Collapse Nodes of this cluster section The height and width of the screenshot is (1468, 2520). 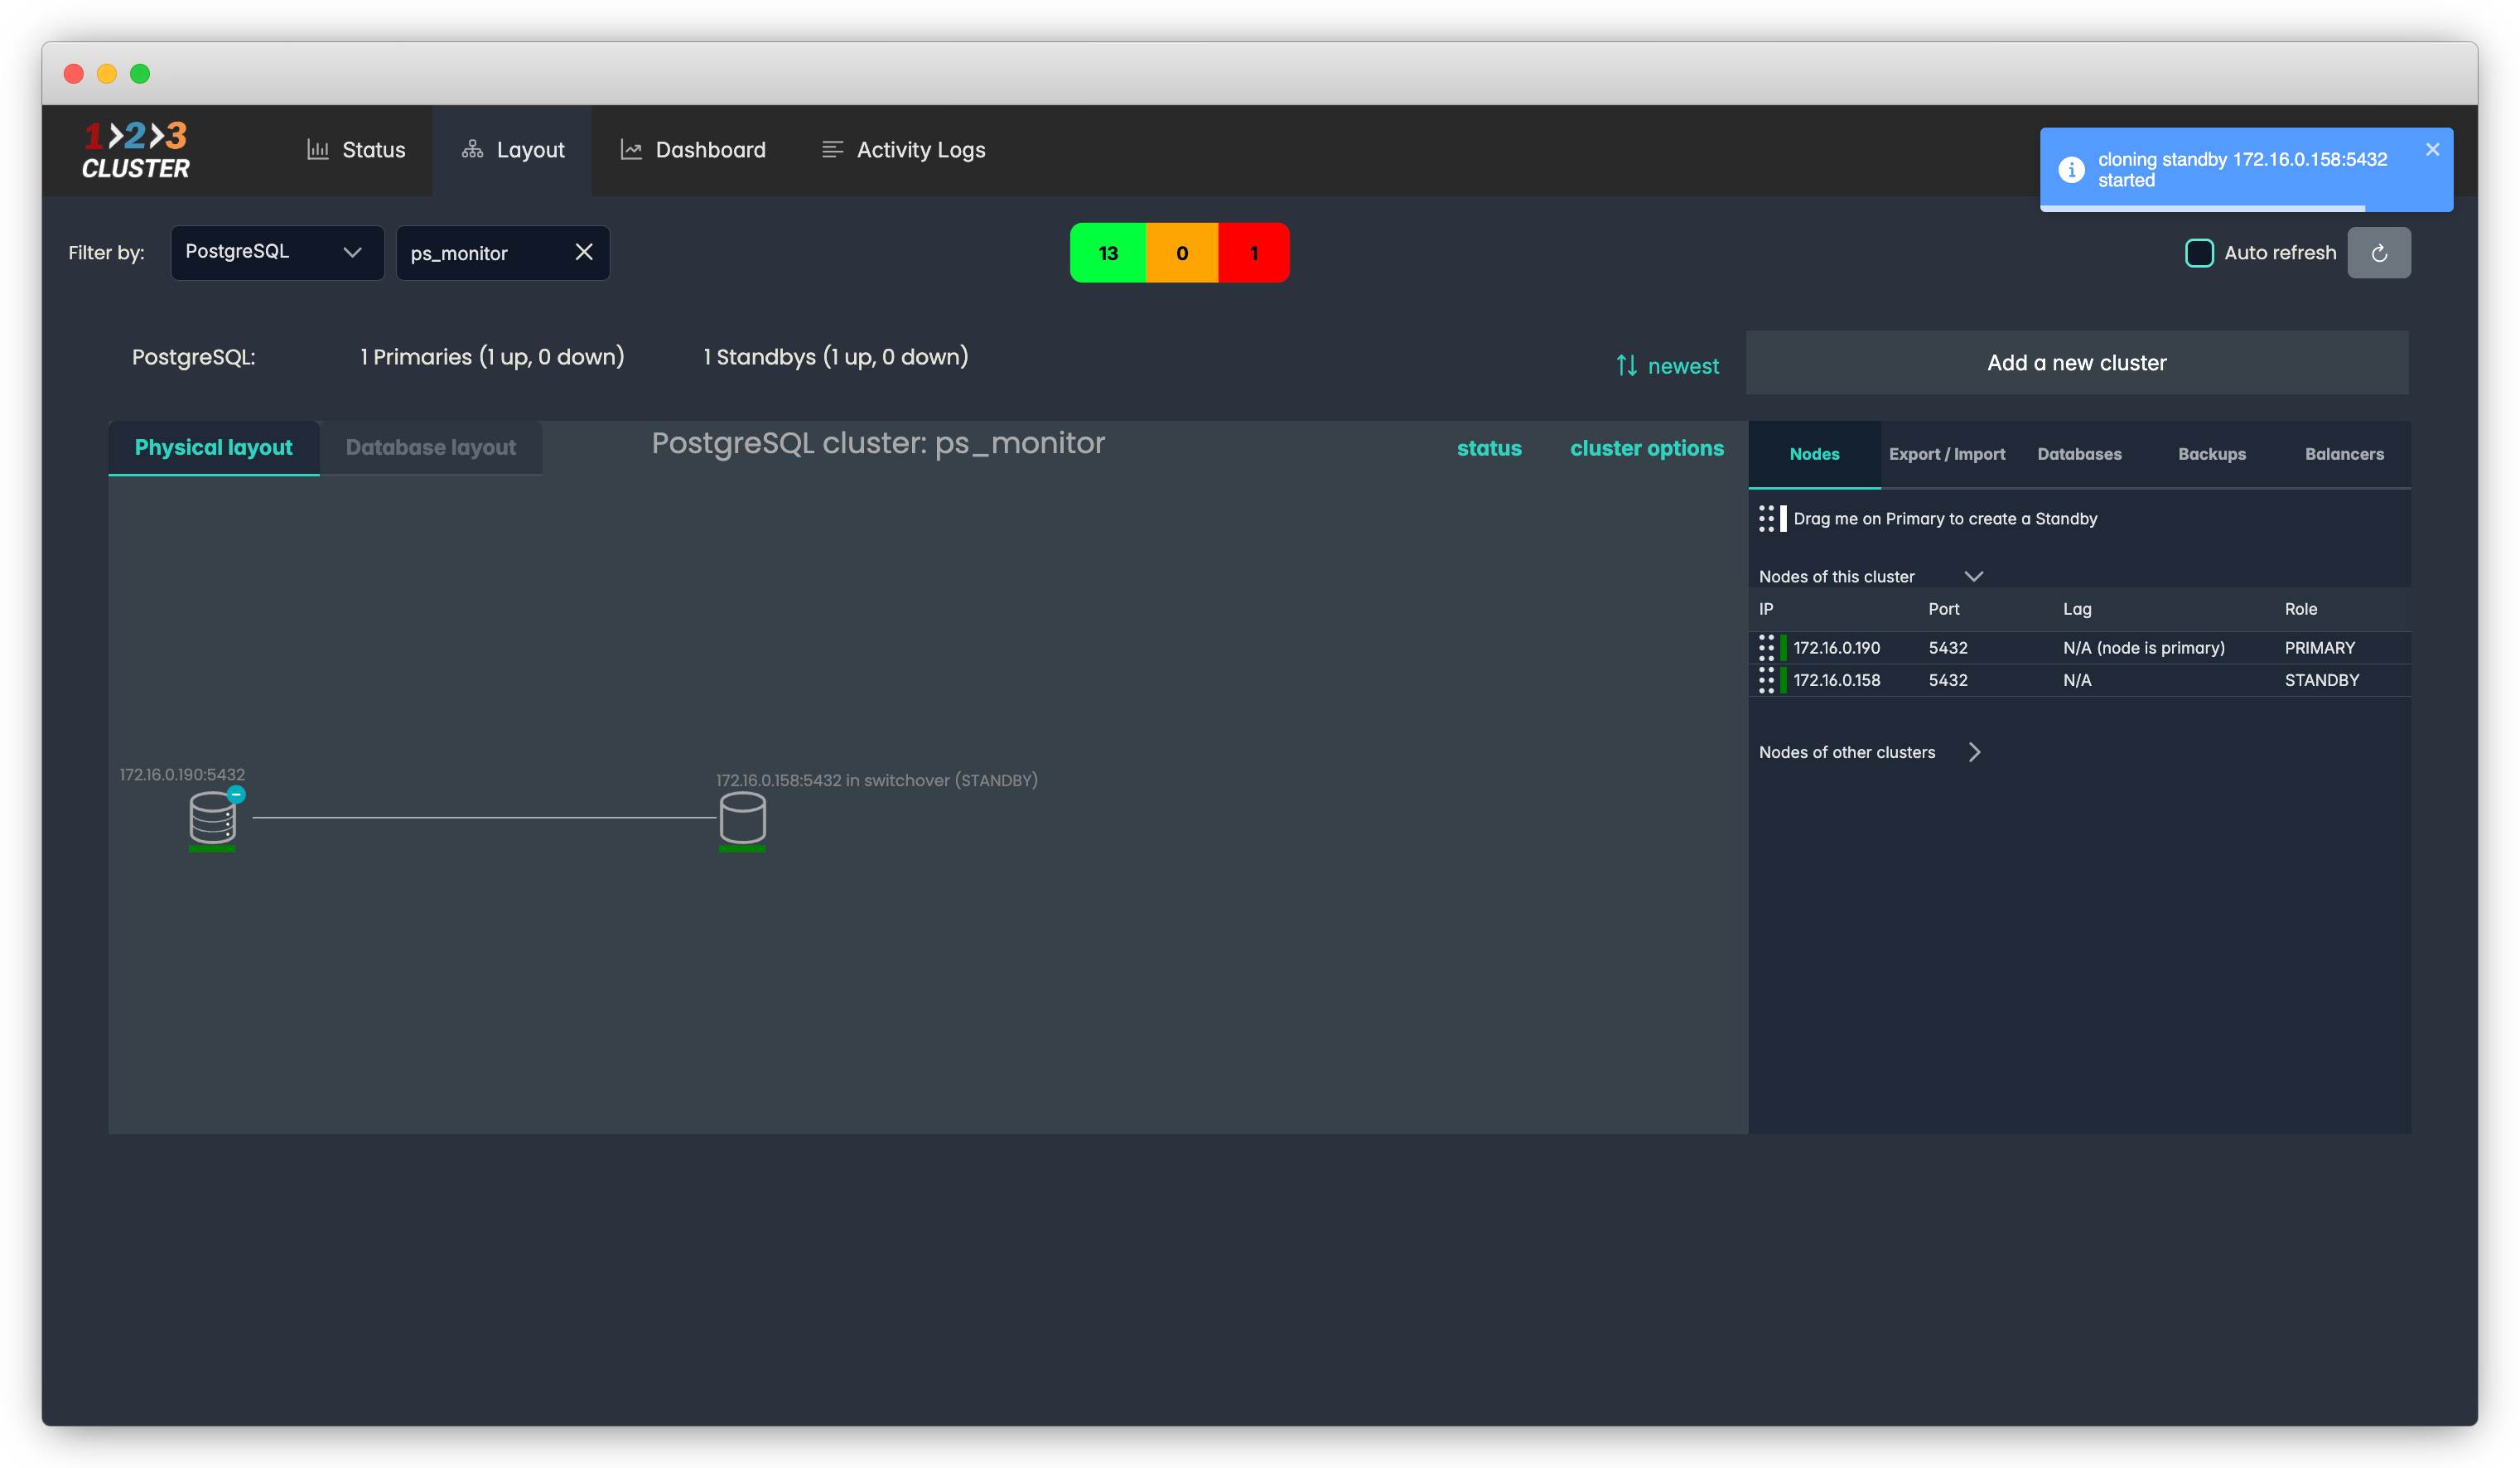[1973, 576]
